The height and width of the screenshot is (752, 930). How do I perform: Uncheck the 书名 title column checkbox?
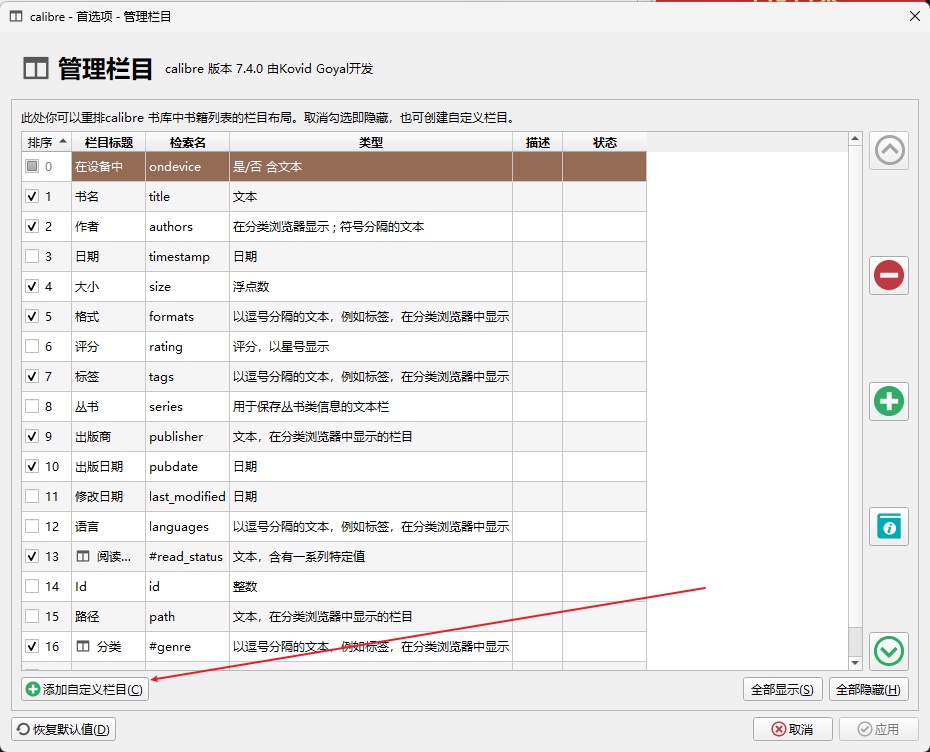(32, 197)
